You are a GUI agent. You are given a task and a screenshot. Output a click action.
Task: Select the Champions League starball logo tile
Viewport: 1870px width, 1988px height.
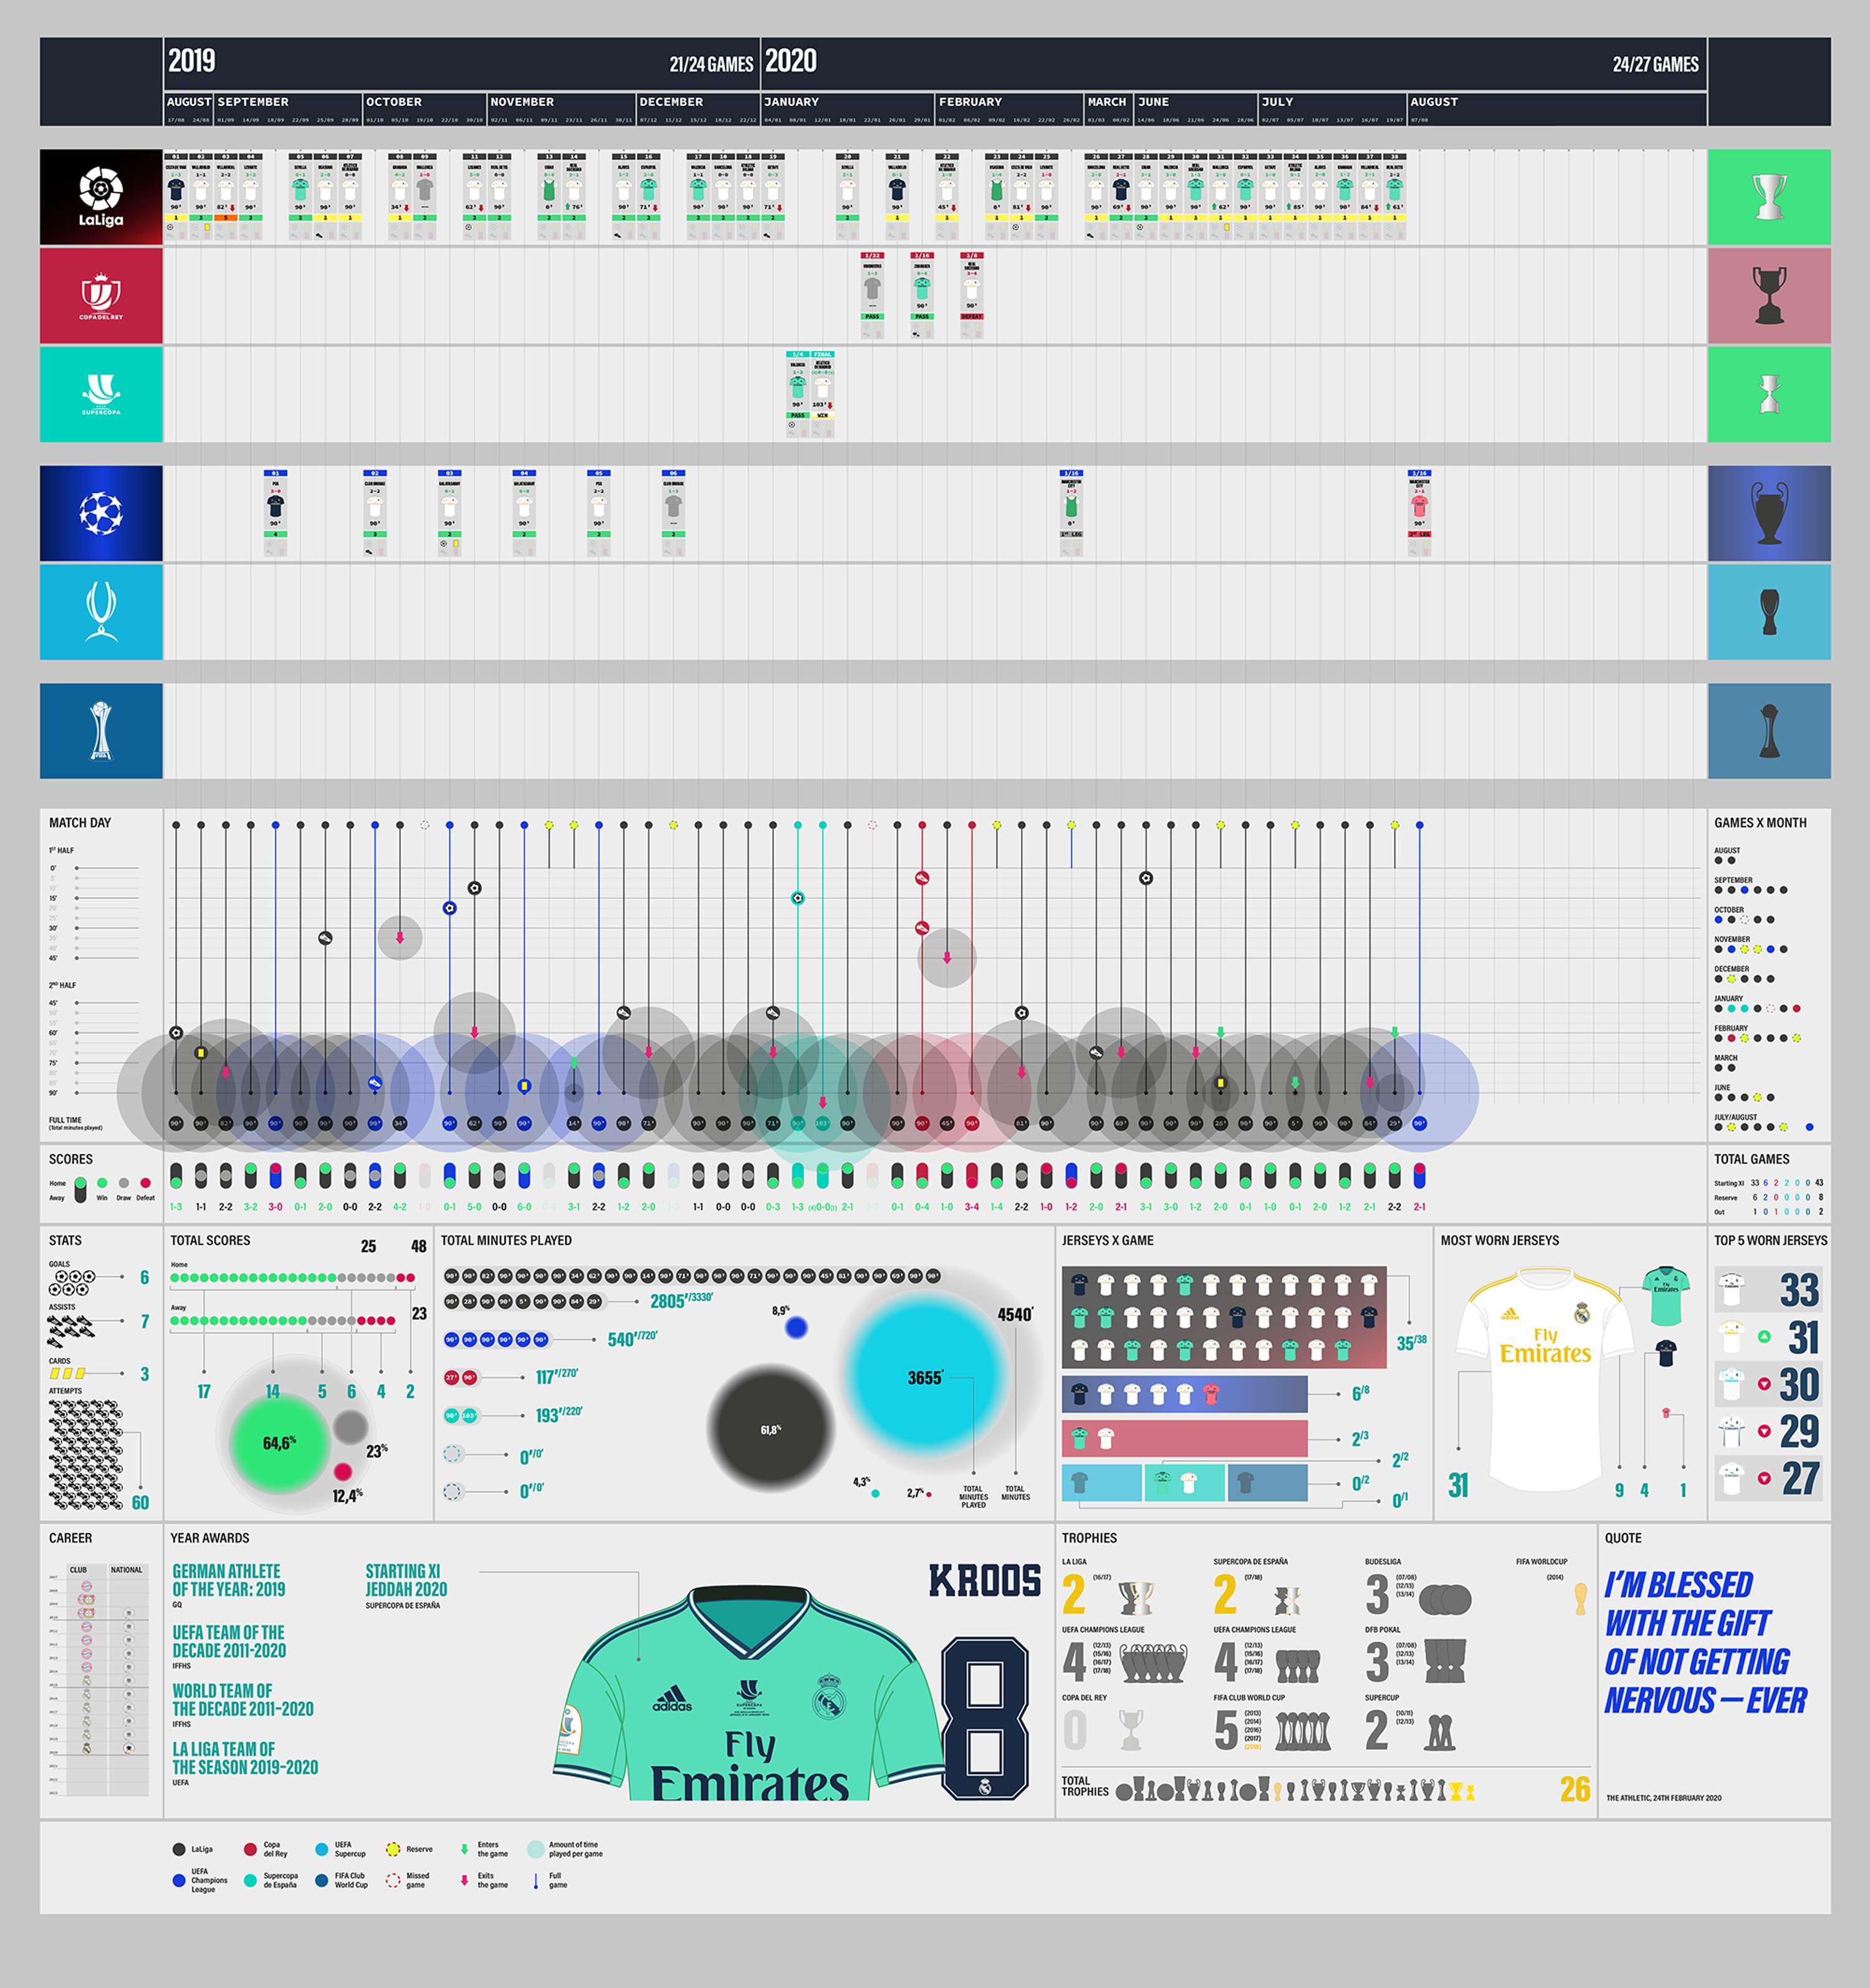click(101, 513)
